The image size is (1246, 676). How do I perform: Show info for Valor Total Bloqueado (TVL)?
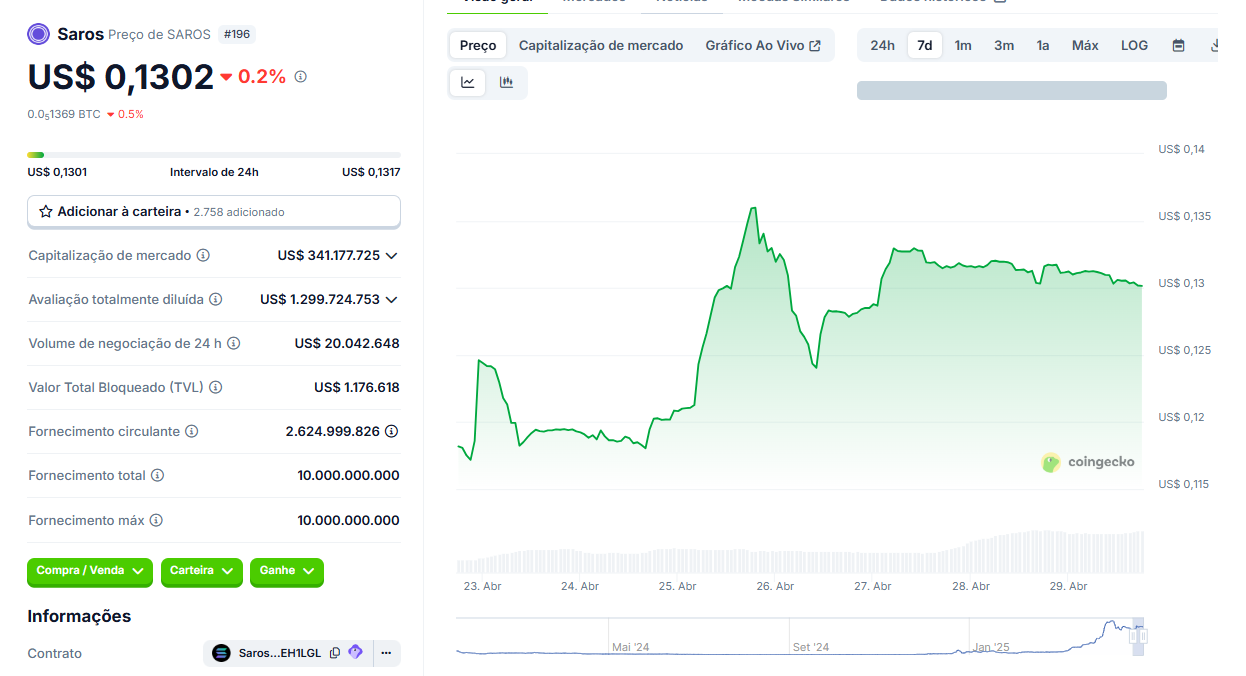click(x=215, y=387)
